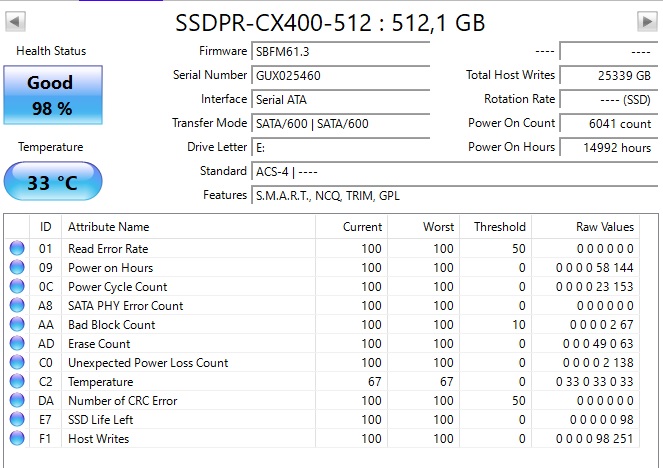Click raw value 0 0 0 0 23 153
The width and height of the screenshot is (663, 468).
coord(595,287)
